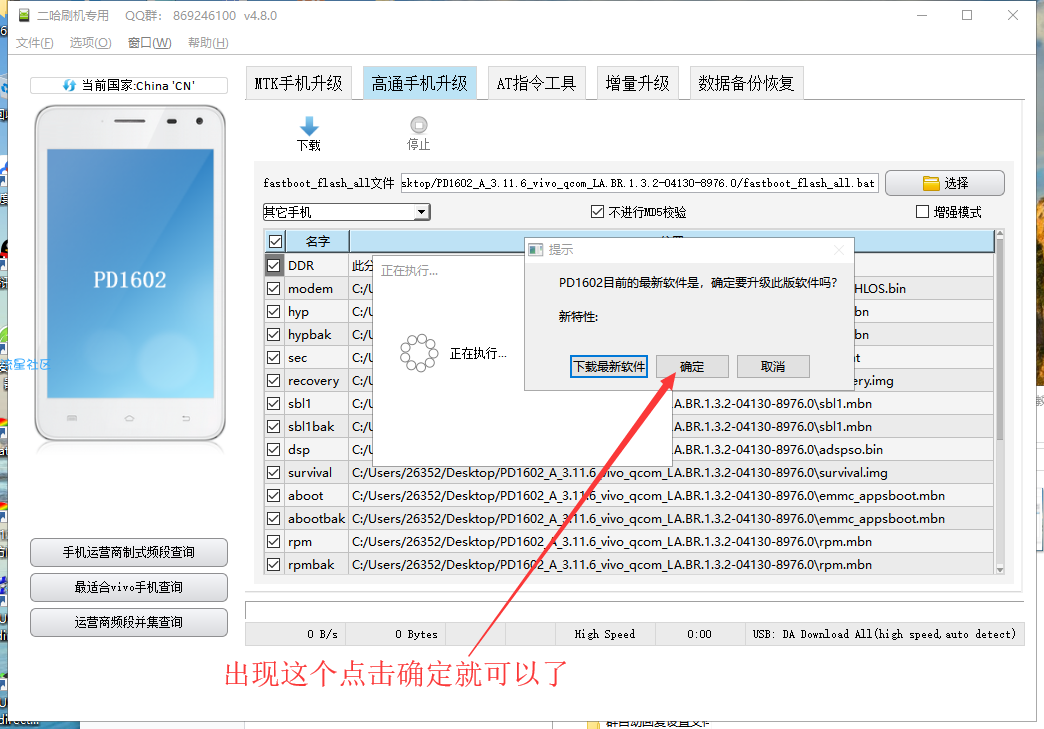This screenshot has height=729, width=1044.
Task: Select the 高通手机升级 tab
Action: click(419, 83)
